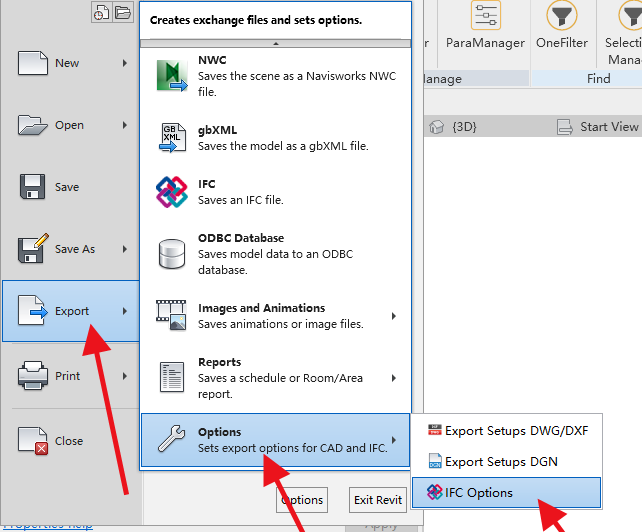642x532 pixels.
Task: Click the Exit Revit button
Action: click(377, 500)
